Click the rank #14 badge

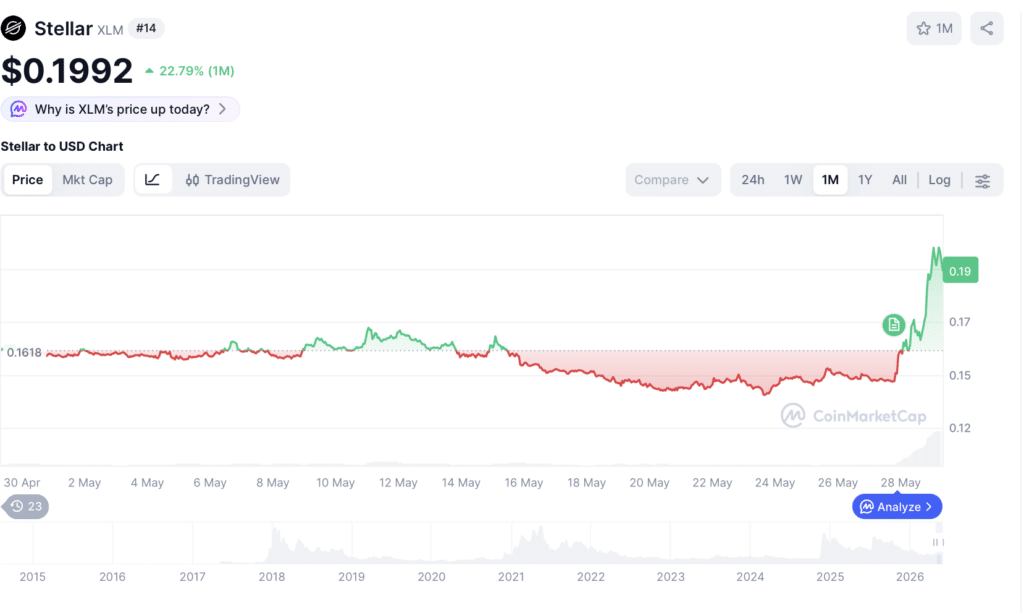(x=146, y=28)
